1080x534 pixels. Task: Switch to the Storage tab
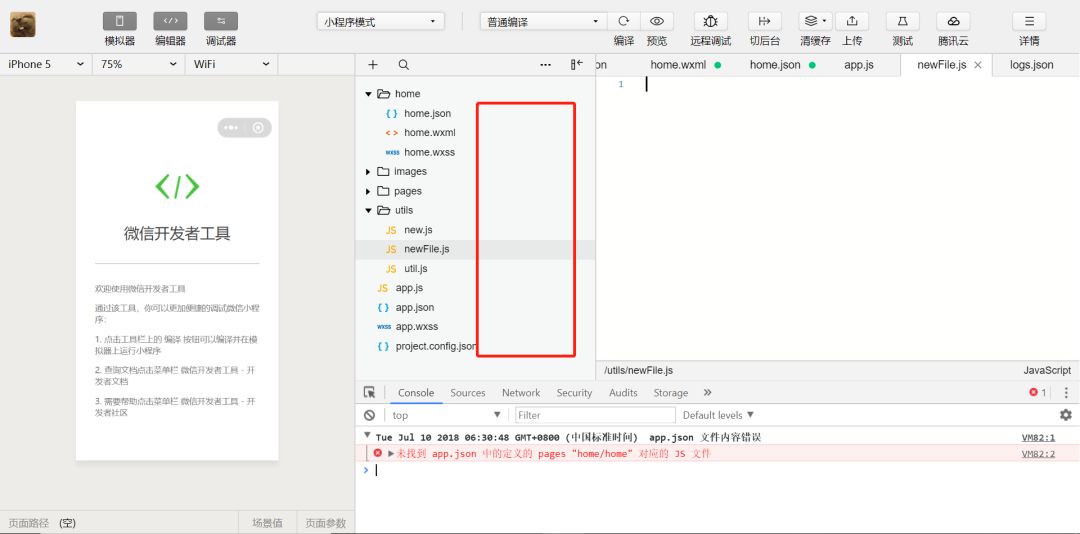click(x=671, y=393)
